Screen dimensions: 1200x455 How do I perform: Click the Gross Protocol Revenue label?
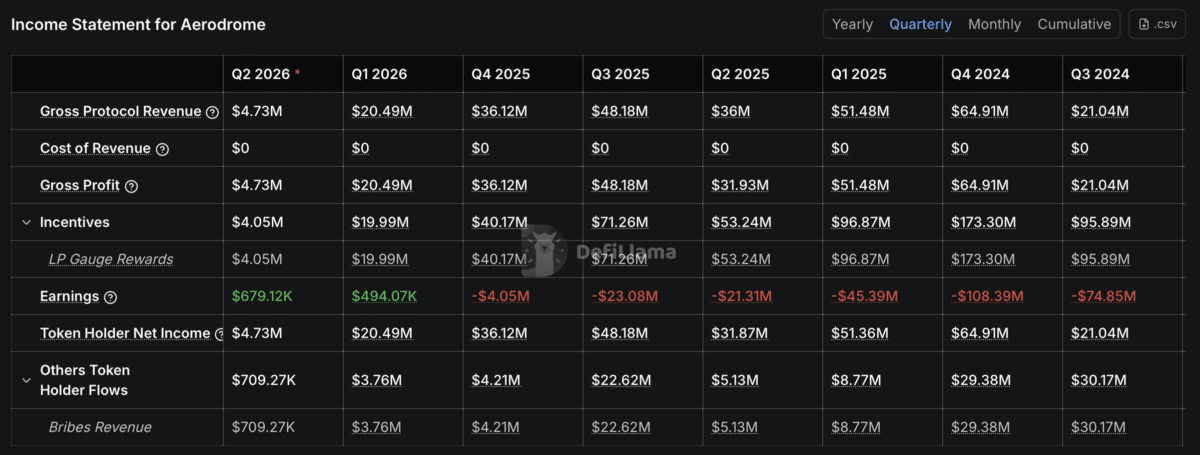[120, 111]
